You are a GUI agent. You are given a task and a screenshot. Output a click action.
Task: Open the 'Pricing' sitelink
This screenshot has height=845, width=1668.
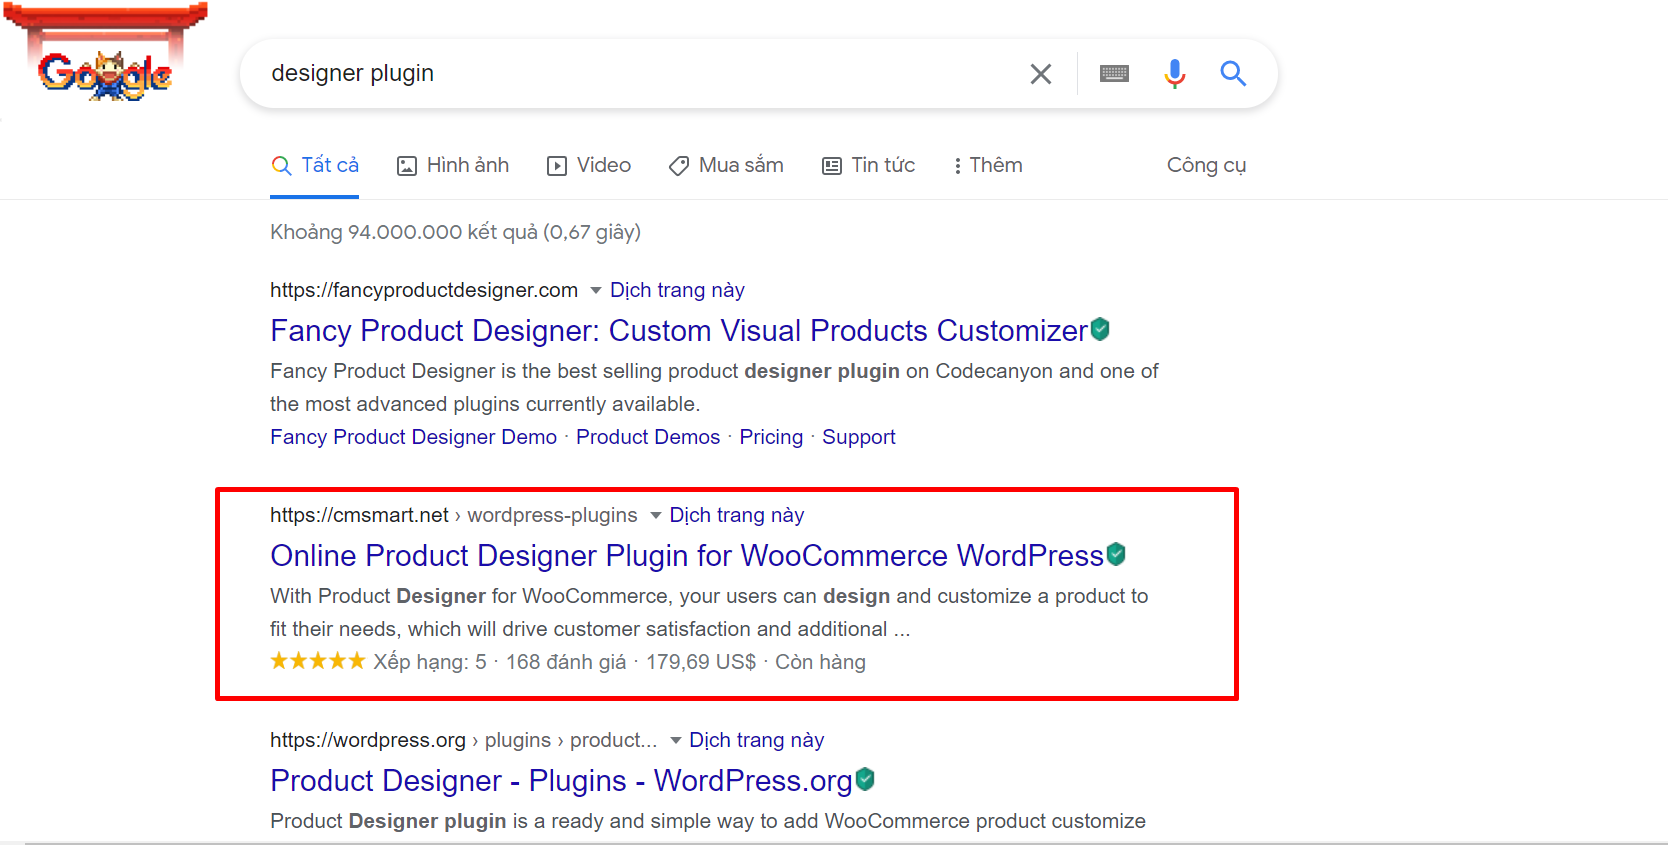[771, 437]
